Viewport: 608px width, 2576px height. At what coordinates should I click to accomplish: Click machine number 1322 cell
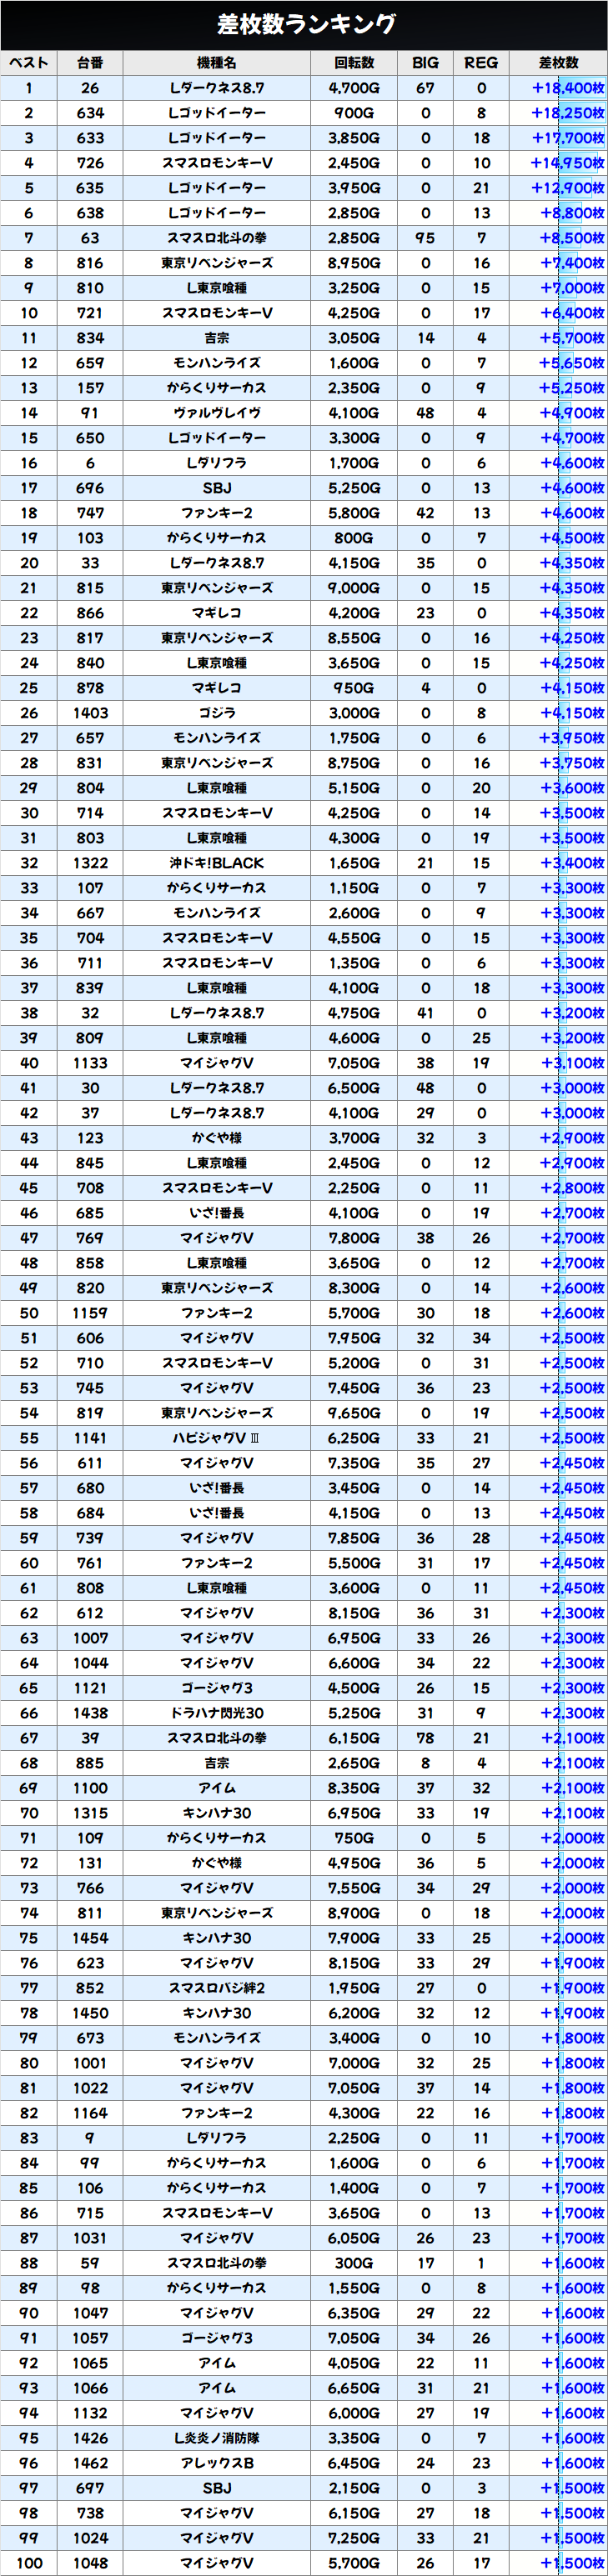pos(90,863)
